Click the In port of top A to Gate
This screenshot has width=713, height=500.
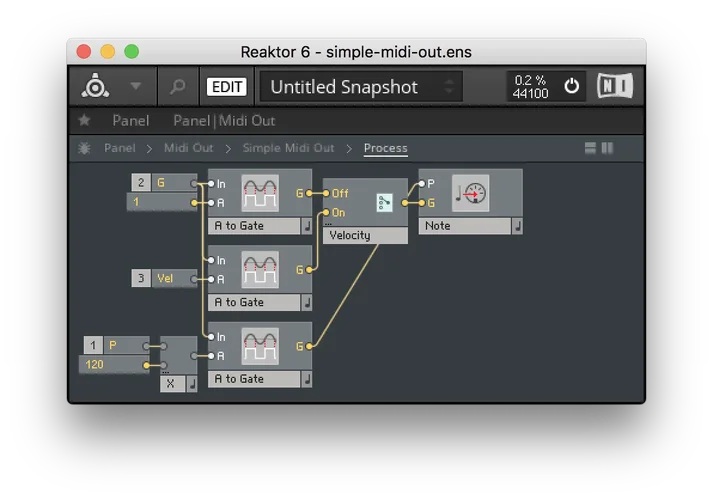(211, 184)
